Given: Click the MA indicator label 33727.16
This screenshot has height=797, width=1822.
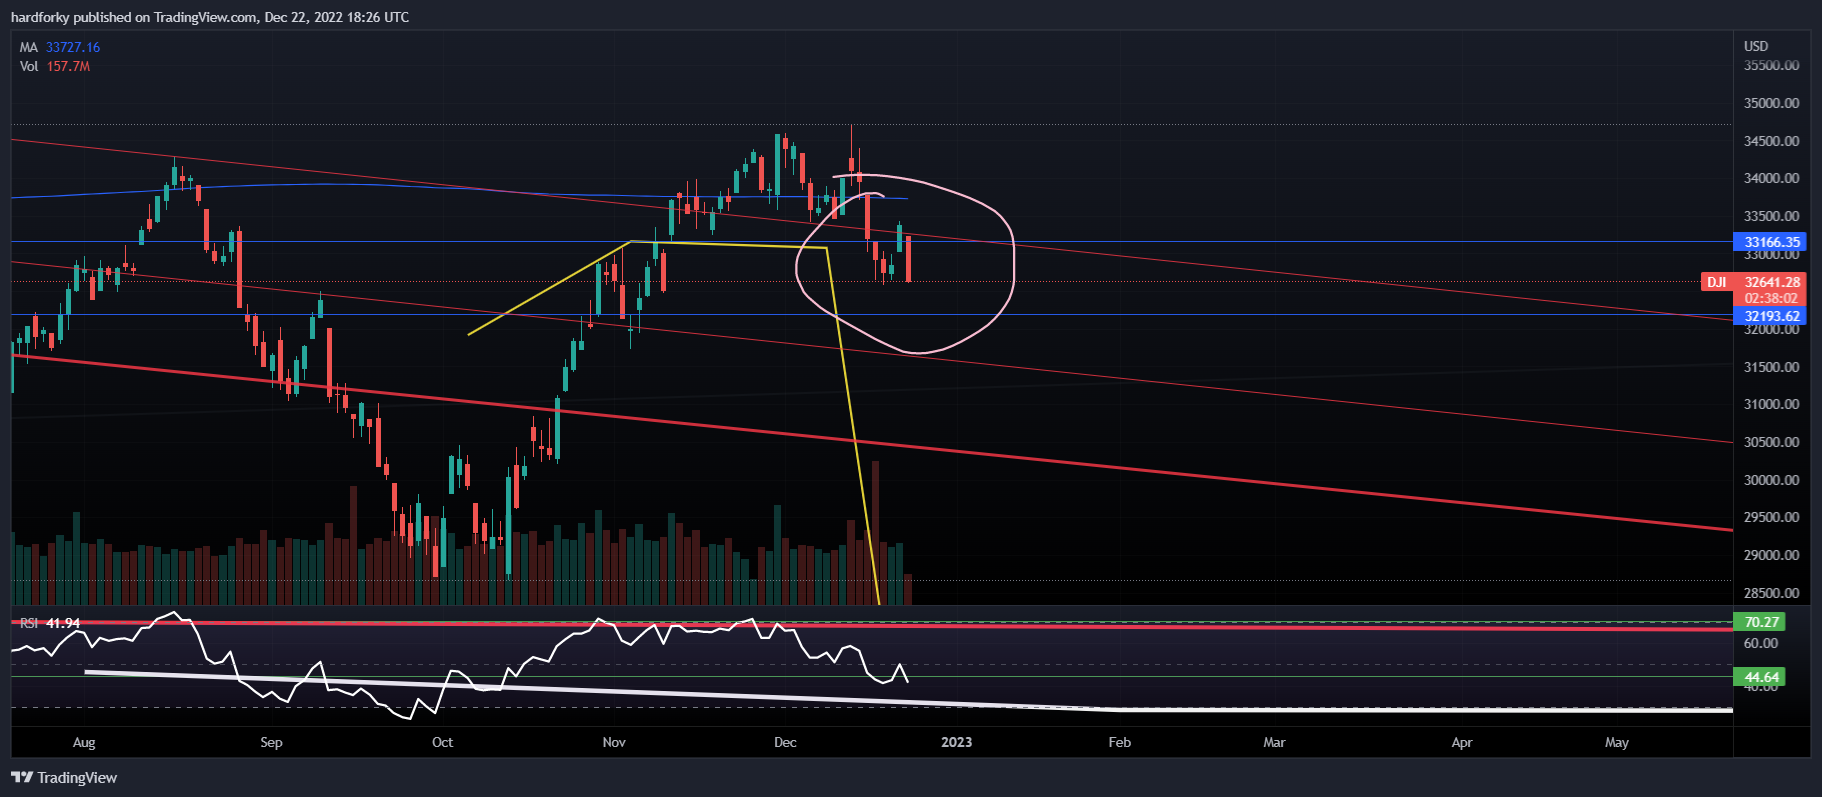Looking at the screenshot, I should pyautogui.click(x=60, y=47).
